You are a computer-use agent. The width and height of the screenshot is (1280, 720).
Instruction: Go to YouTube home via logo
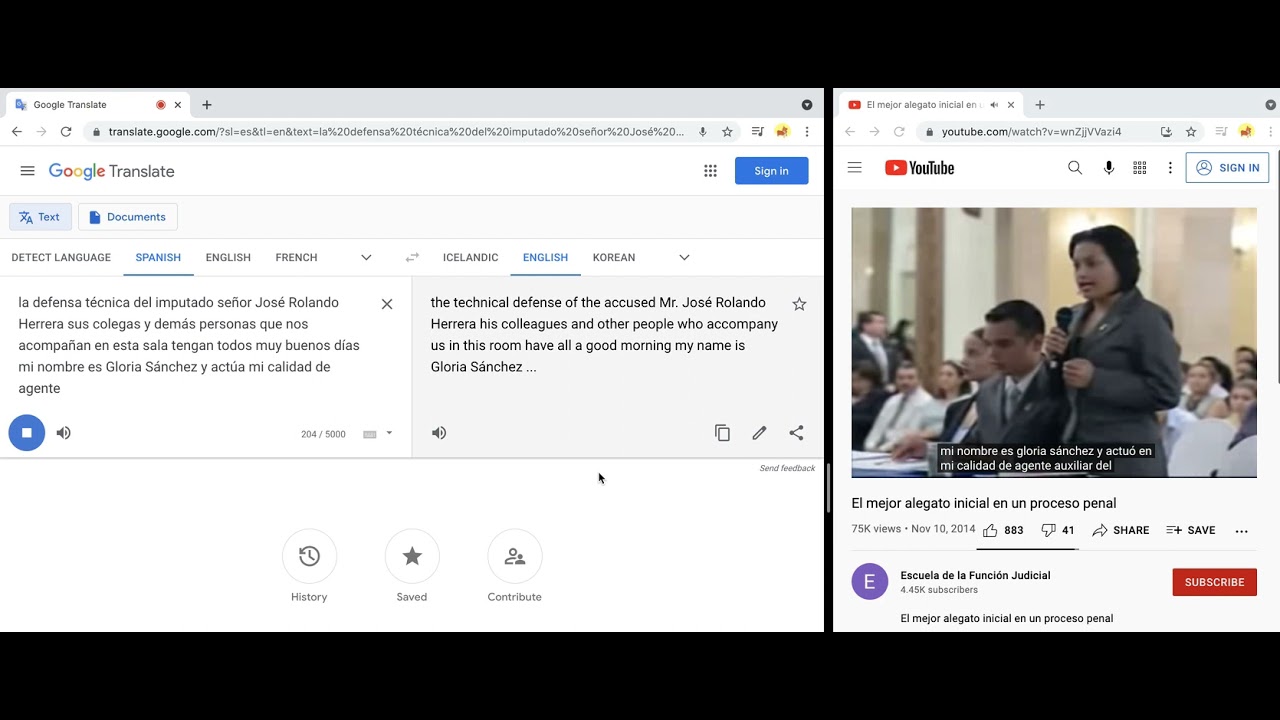919,168
